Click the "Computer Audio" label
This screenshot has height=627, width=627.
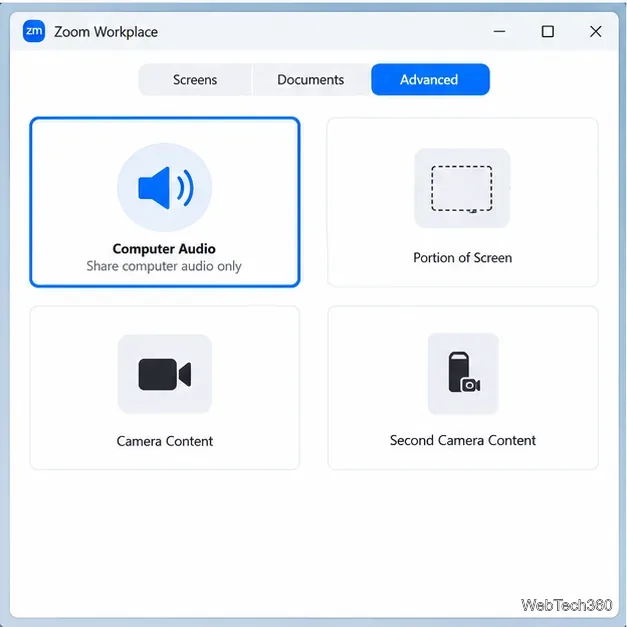coord(164,249)
